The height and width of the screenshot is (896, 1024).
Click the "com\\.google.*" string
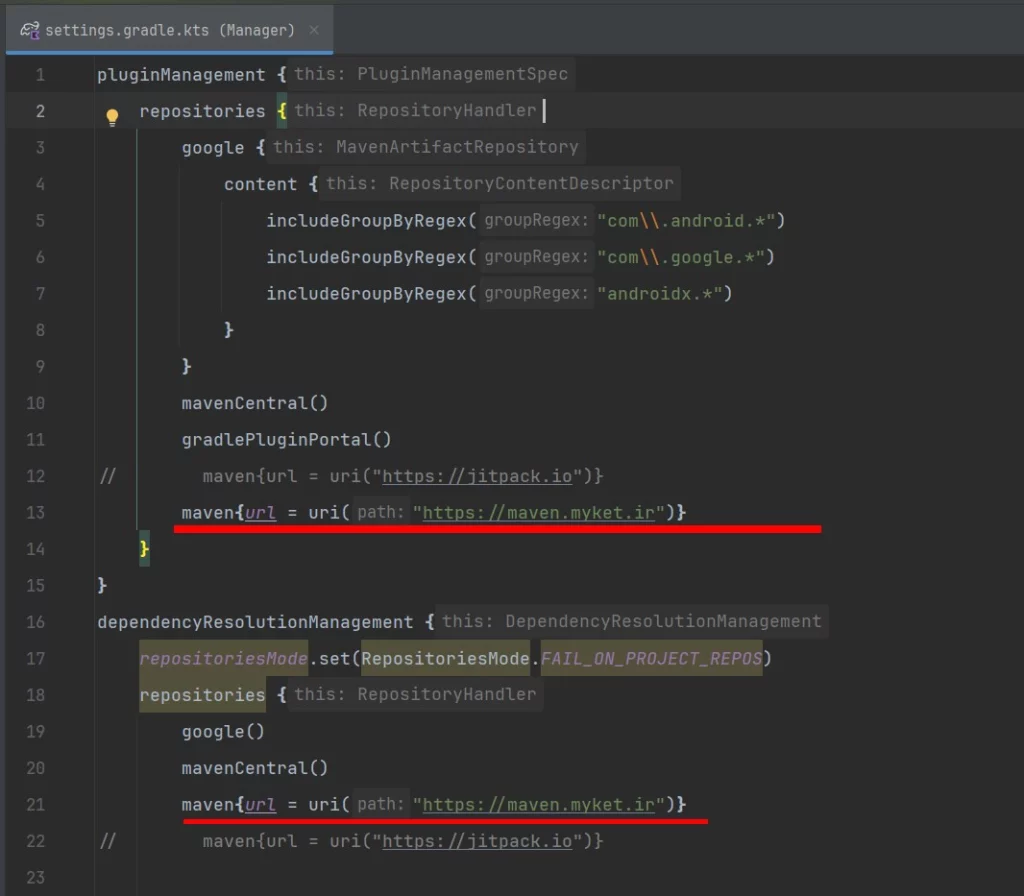pyautogui.click(x=680, y=257)
